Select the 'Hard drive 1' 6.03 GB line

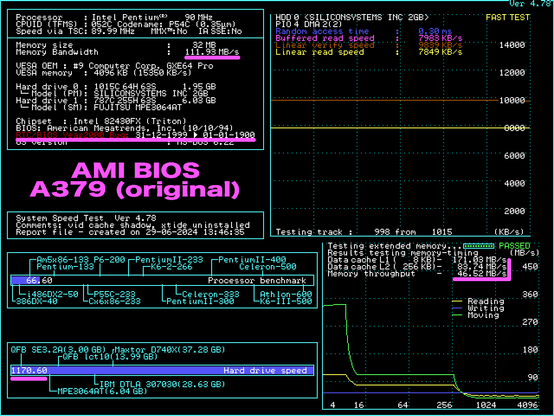pyautogui.click(x=116, y=100)
